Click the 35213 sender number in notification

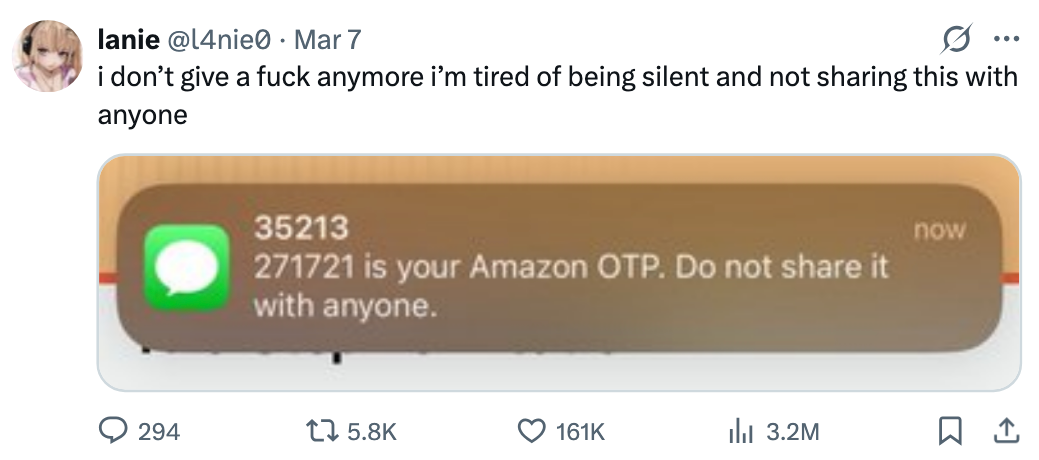302,229
